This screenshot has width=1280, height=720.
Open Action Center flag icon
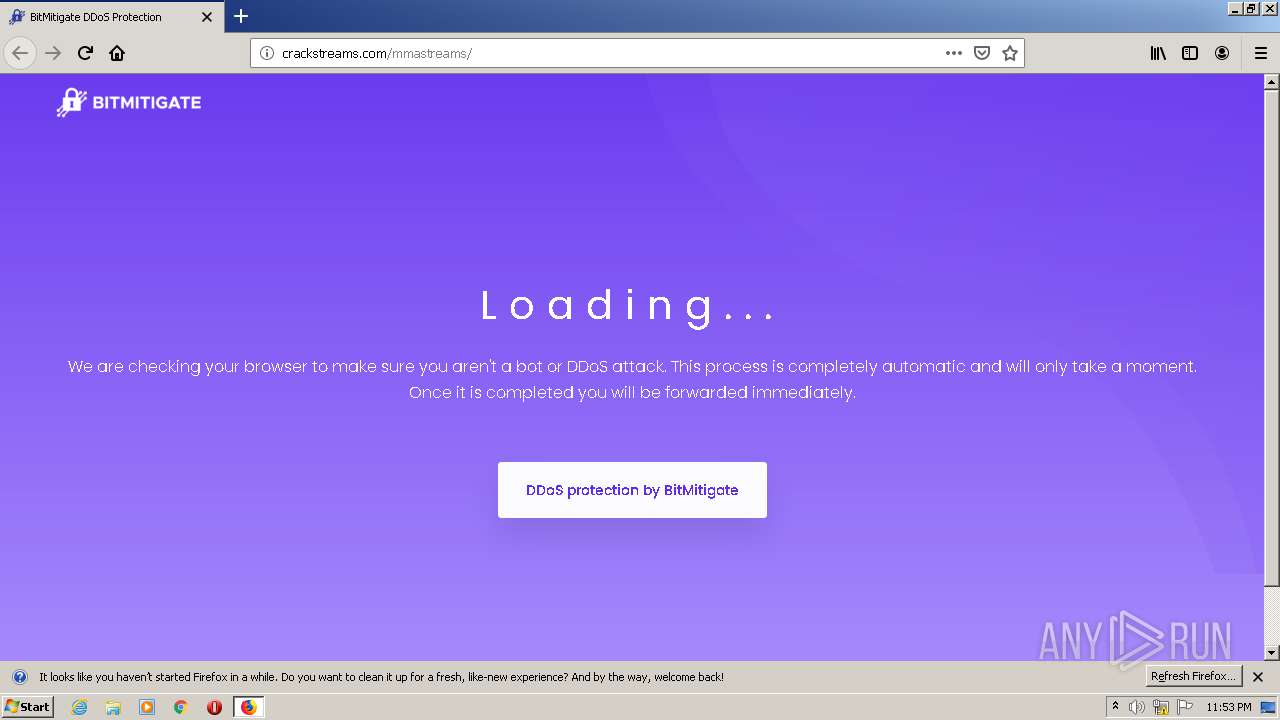(1185, 707)
